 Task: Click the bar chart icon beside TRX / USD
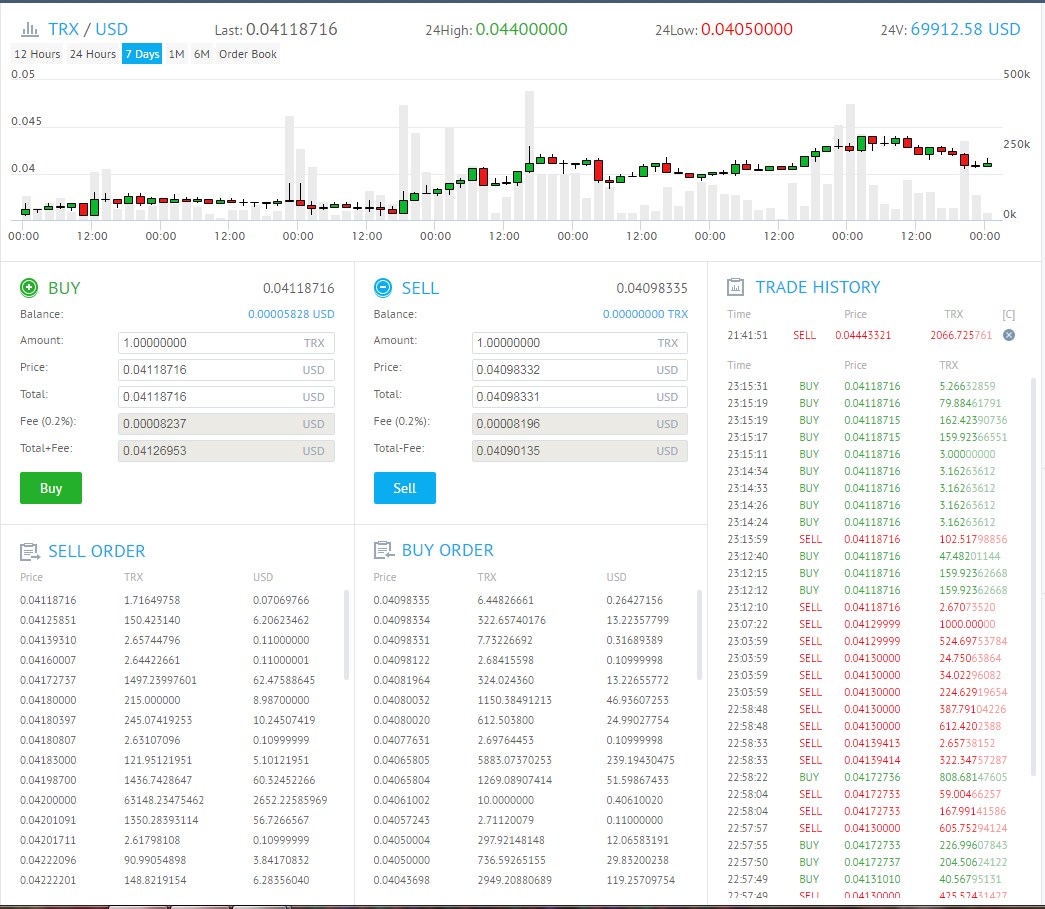29,29
